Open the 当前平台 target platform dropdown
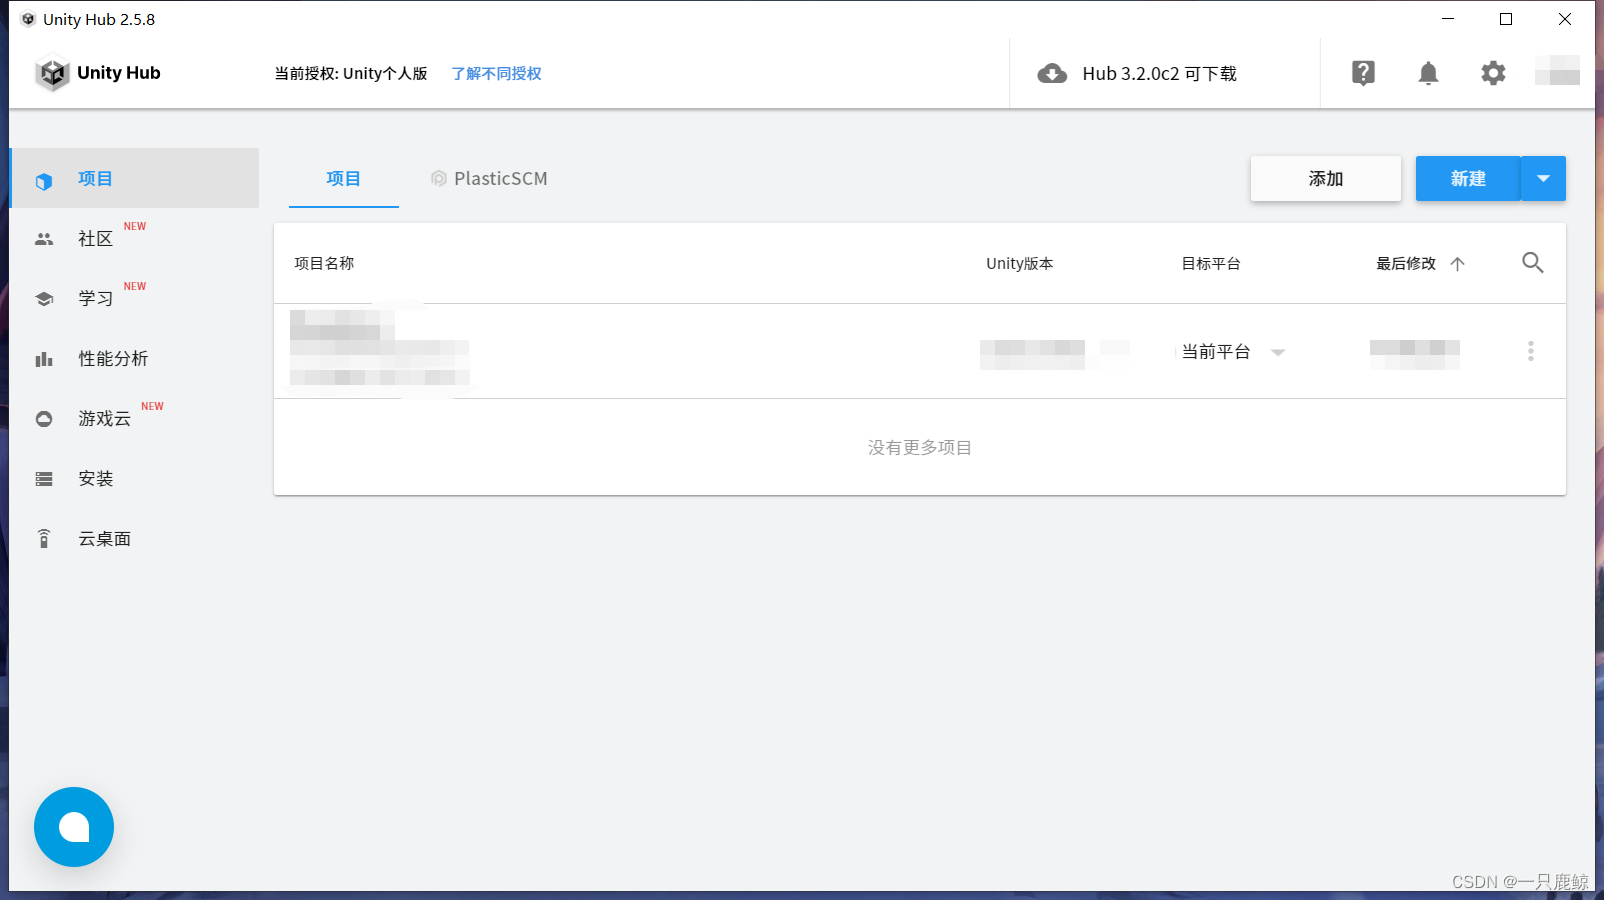Screen dimensions: 1604x900 (x=1233, y=352)
